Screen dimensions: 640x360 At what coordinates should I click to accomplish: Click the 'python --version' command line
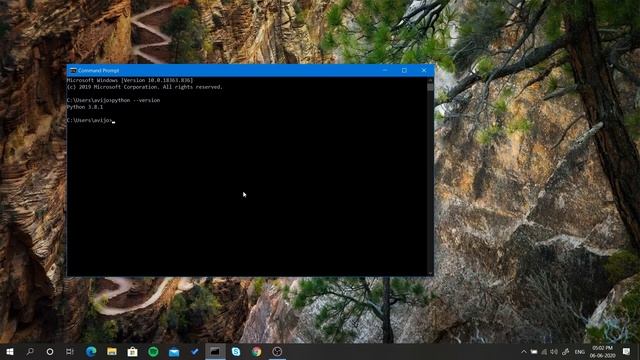[113, 100]
